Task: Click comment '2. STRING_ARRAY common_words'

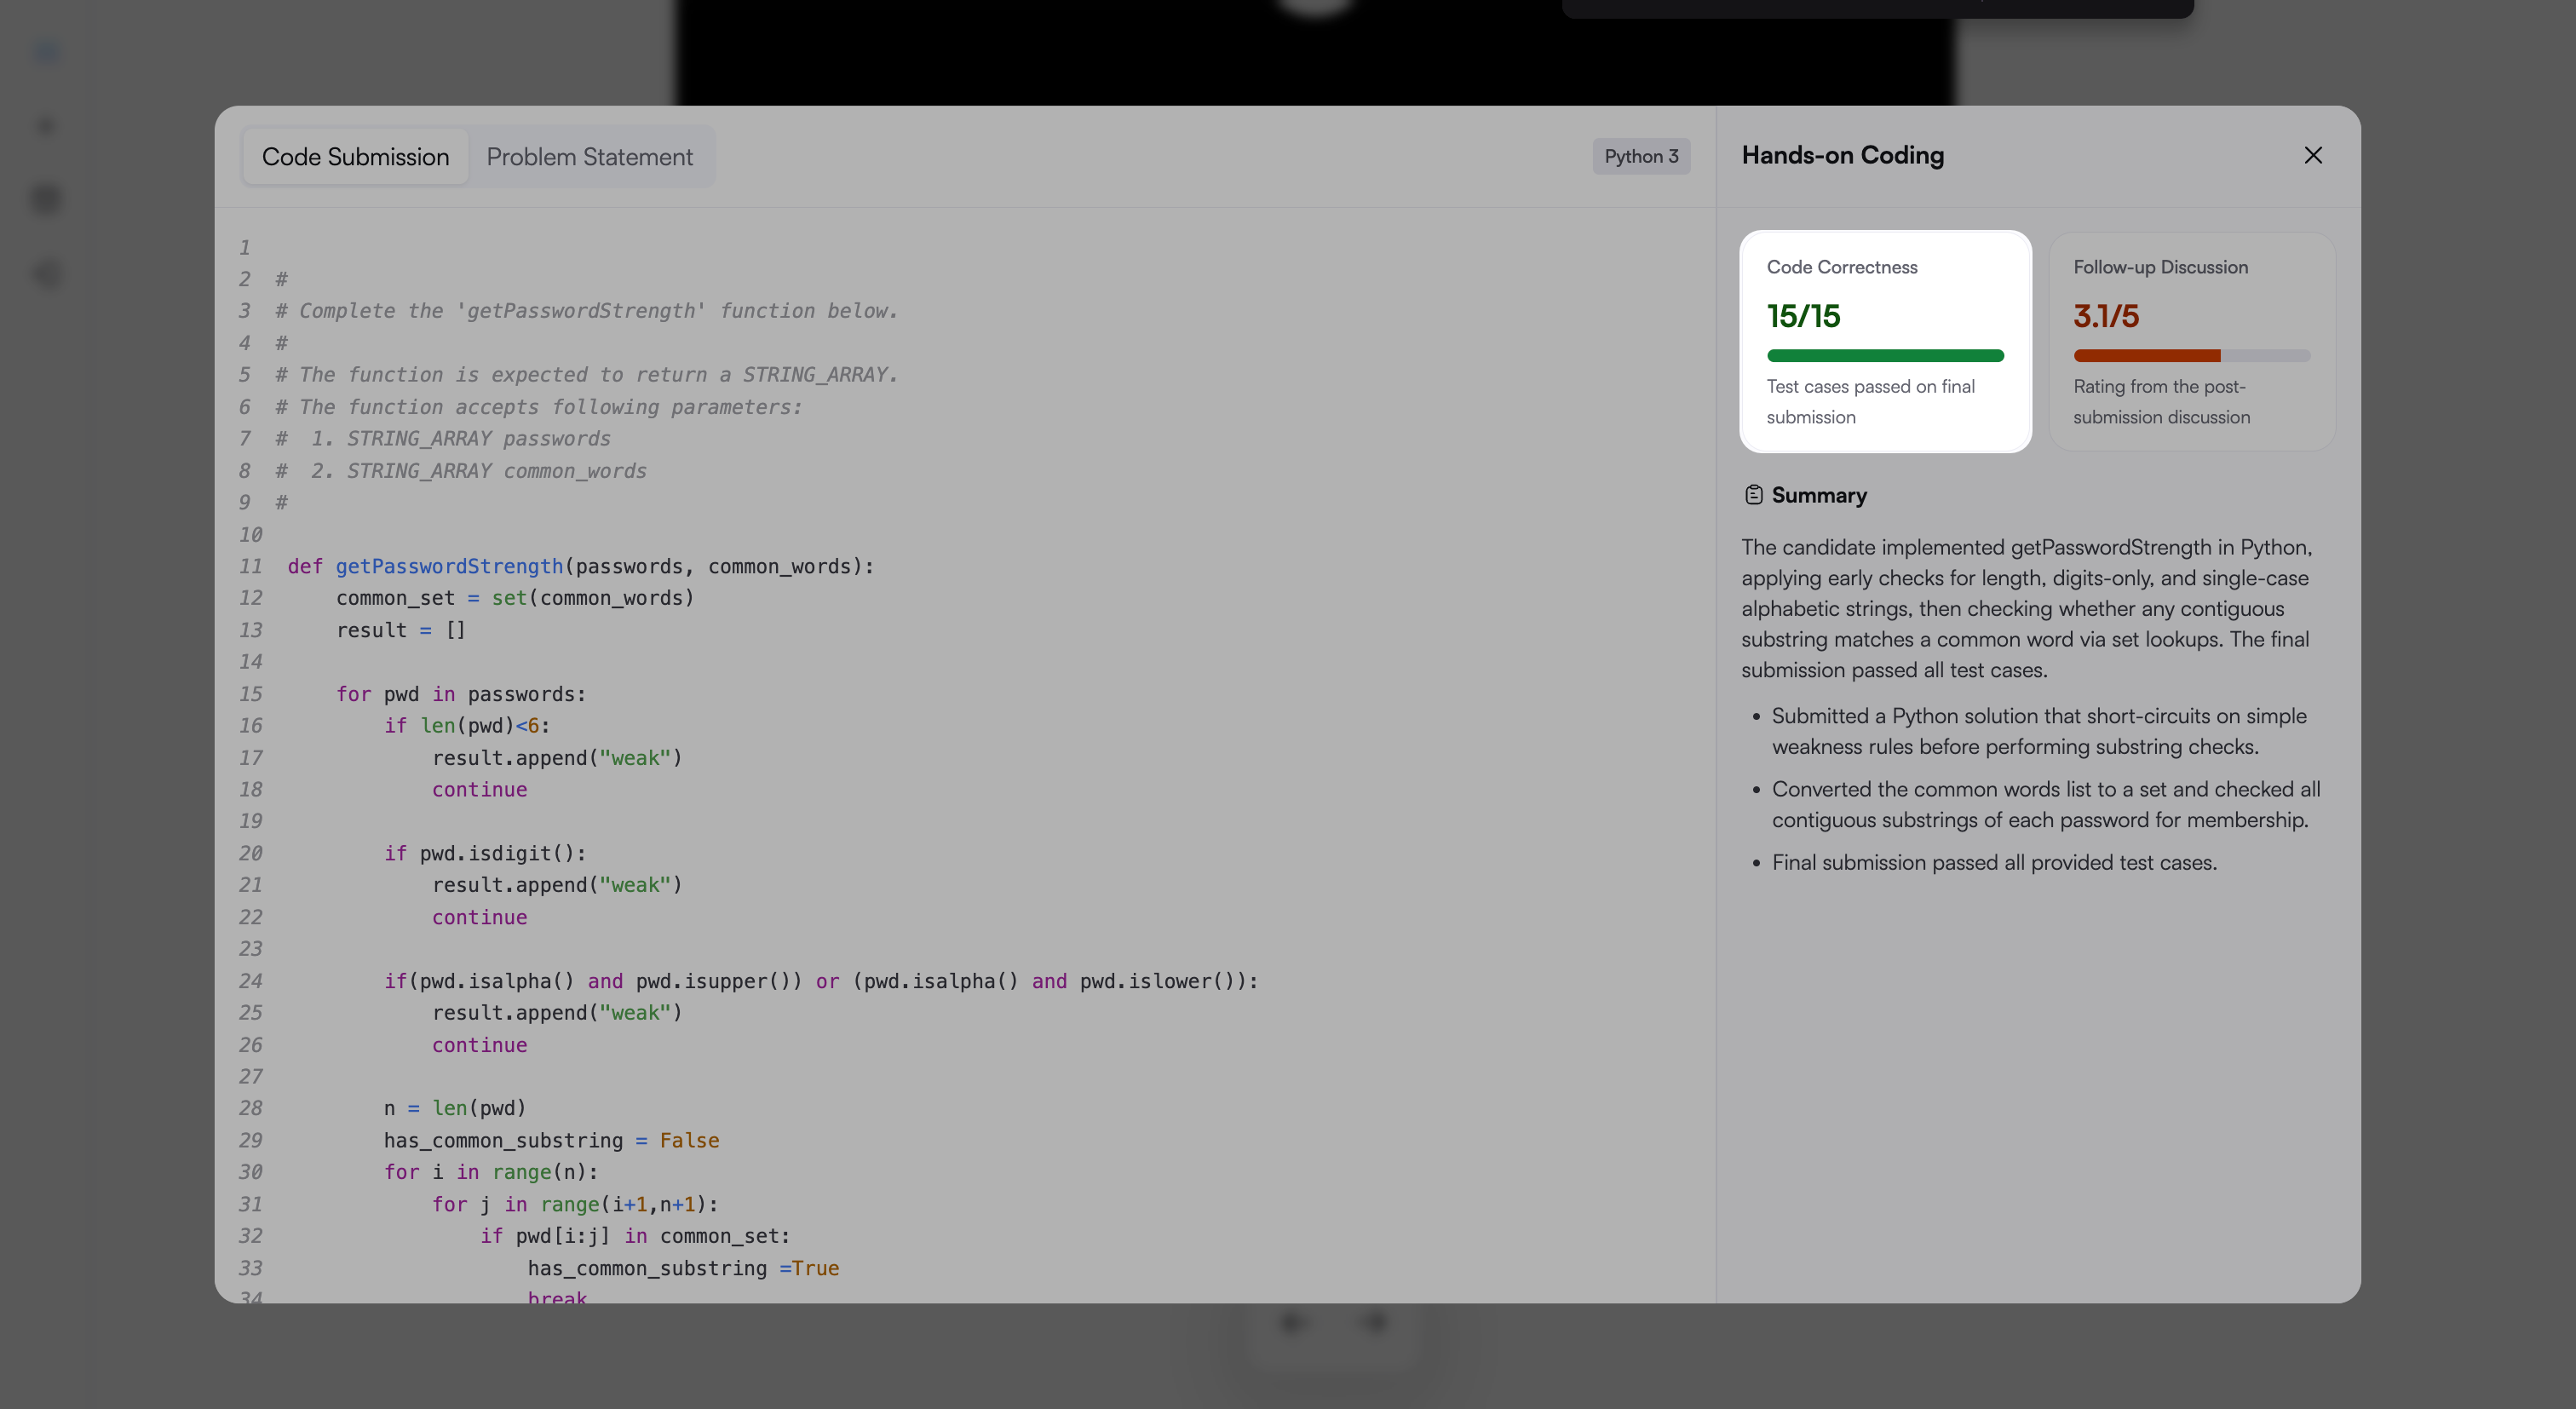Action: [461, 470]
